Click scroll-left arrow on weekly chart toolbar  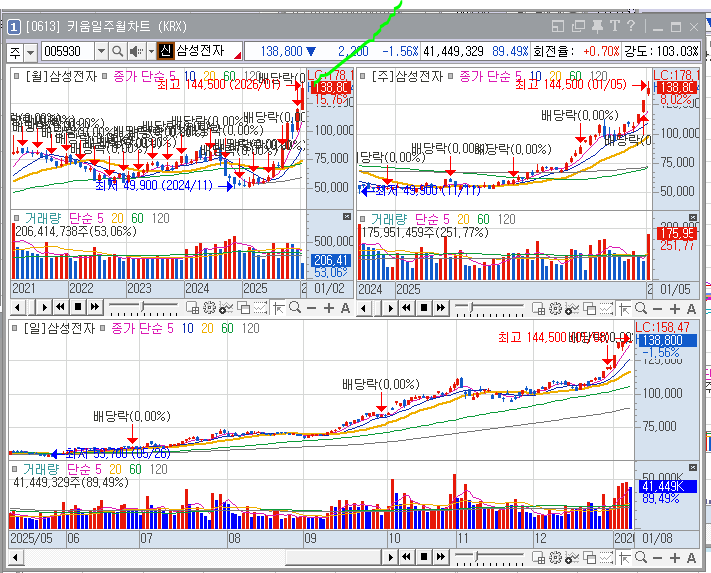pyautogui.click(x=363, y=309)
